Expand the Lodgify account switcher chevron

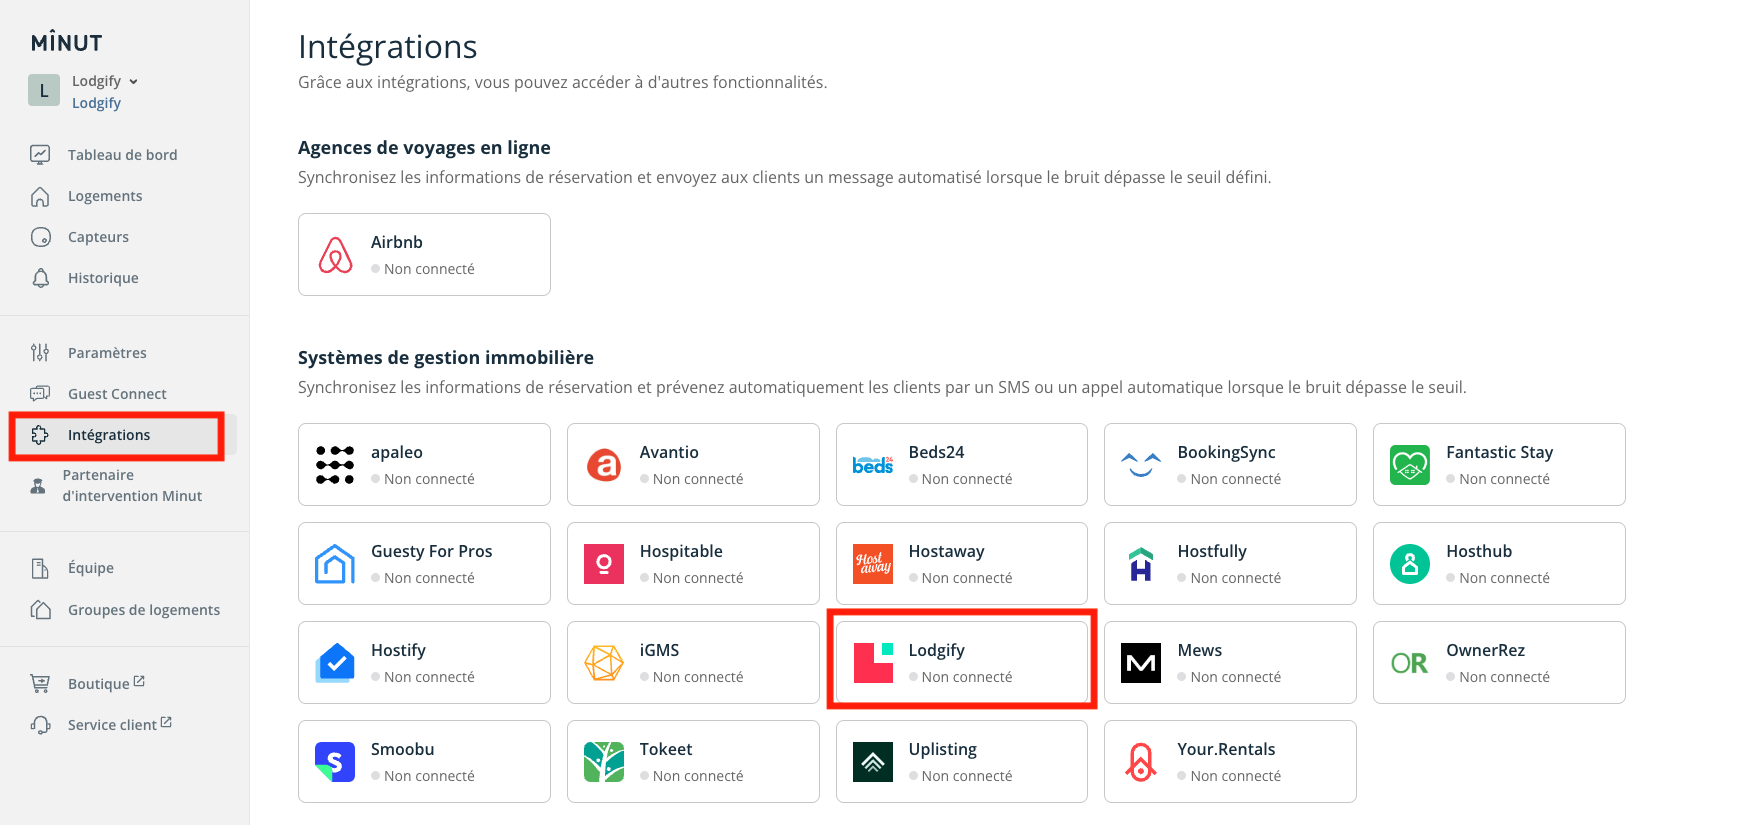coord(134,82)
